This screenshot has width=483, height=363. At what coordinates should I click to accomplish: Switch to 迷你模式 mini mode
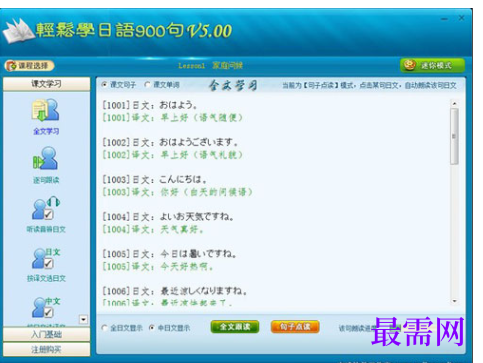pyautogui.click(x=432, y=65)
